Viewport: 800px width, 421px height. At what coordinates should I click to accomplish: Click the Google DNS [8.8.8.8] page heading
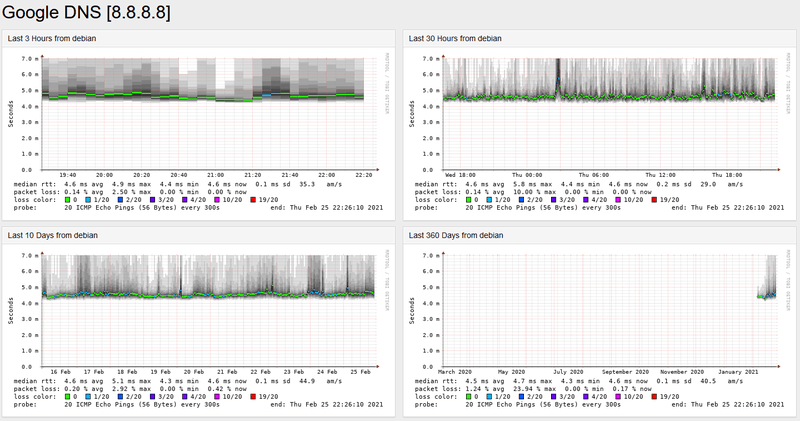tap(86, 12)
